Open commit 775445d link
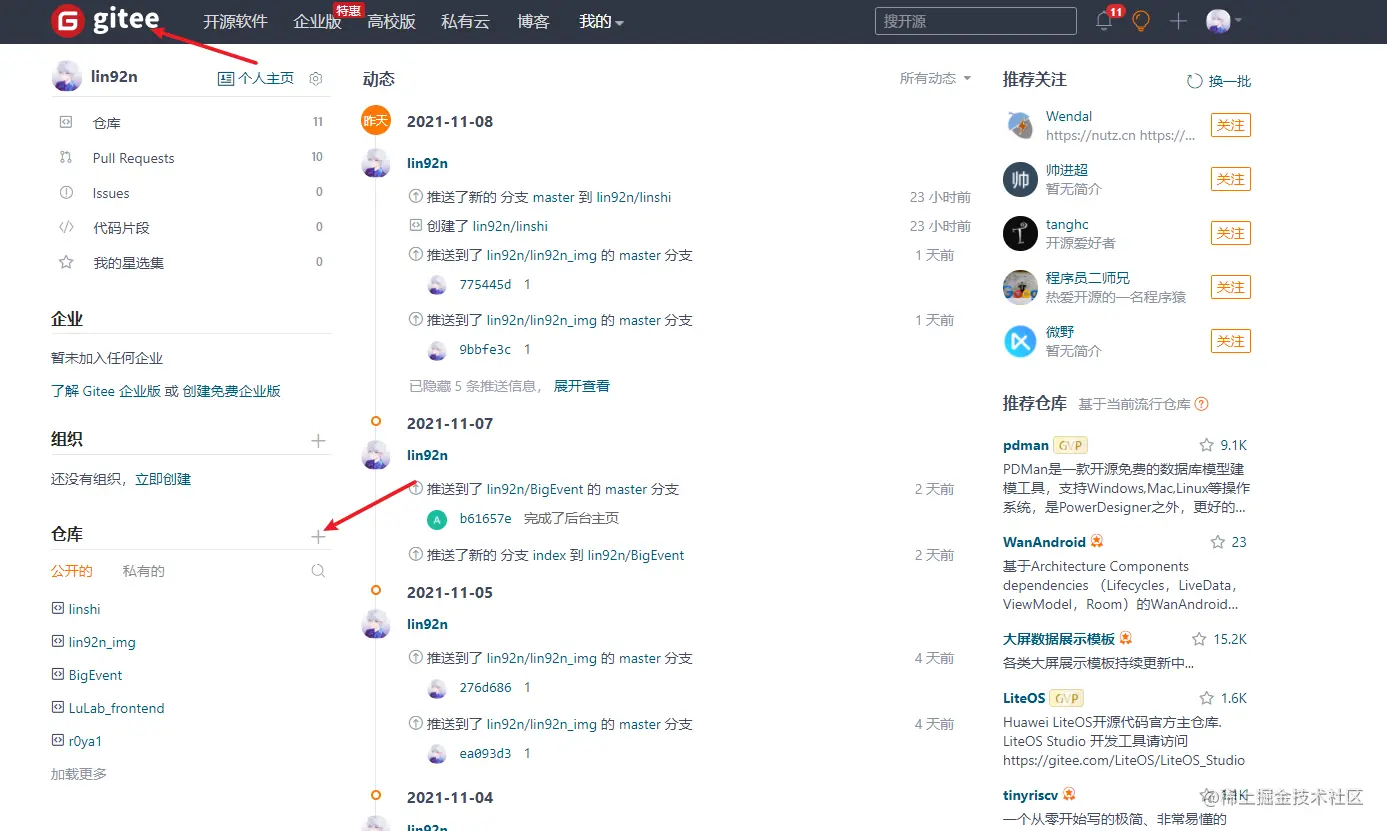This screenshot has width=1387, height=831. coord(485,285)
